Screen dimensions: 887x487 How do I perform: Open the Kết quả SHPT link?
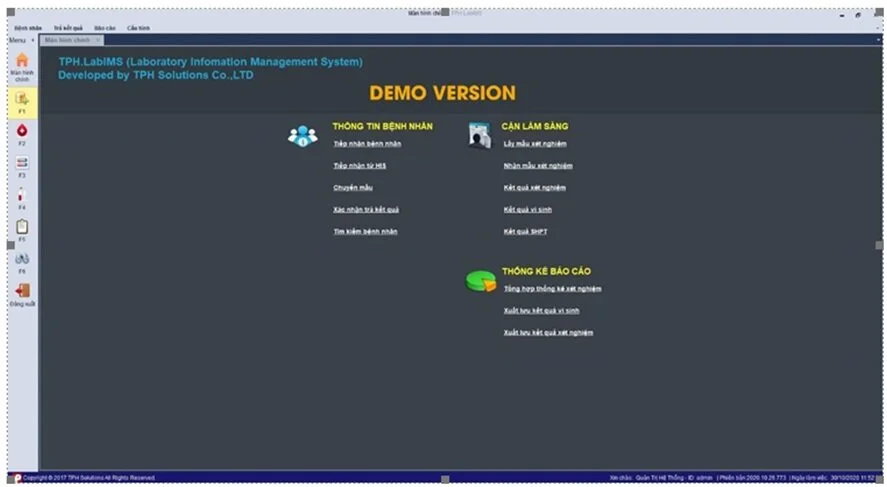[526, 231]
